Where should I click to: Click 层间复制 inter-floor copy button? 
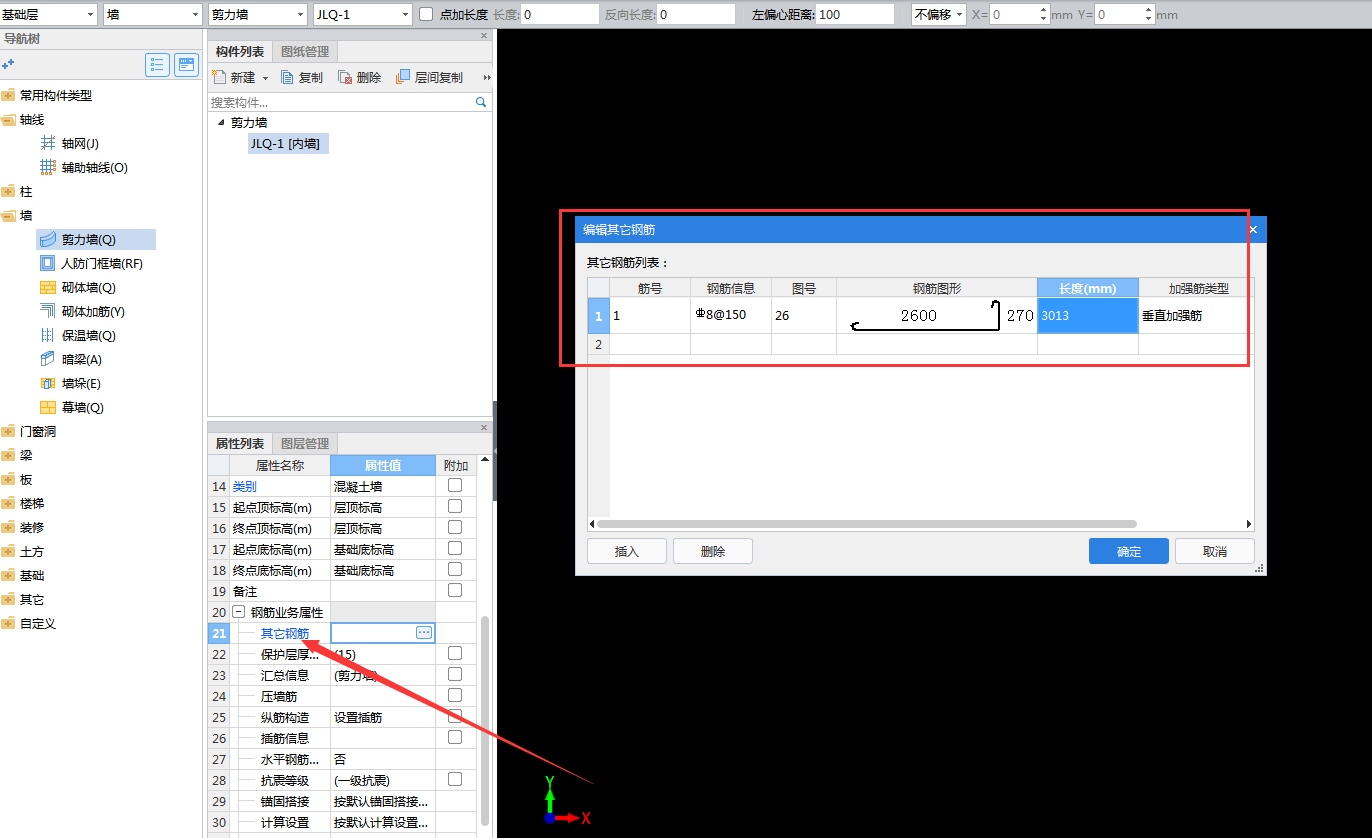coord(430,77)
